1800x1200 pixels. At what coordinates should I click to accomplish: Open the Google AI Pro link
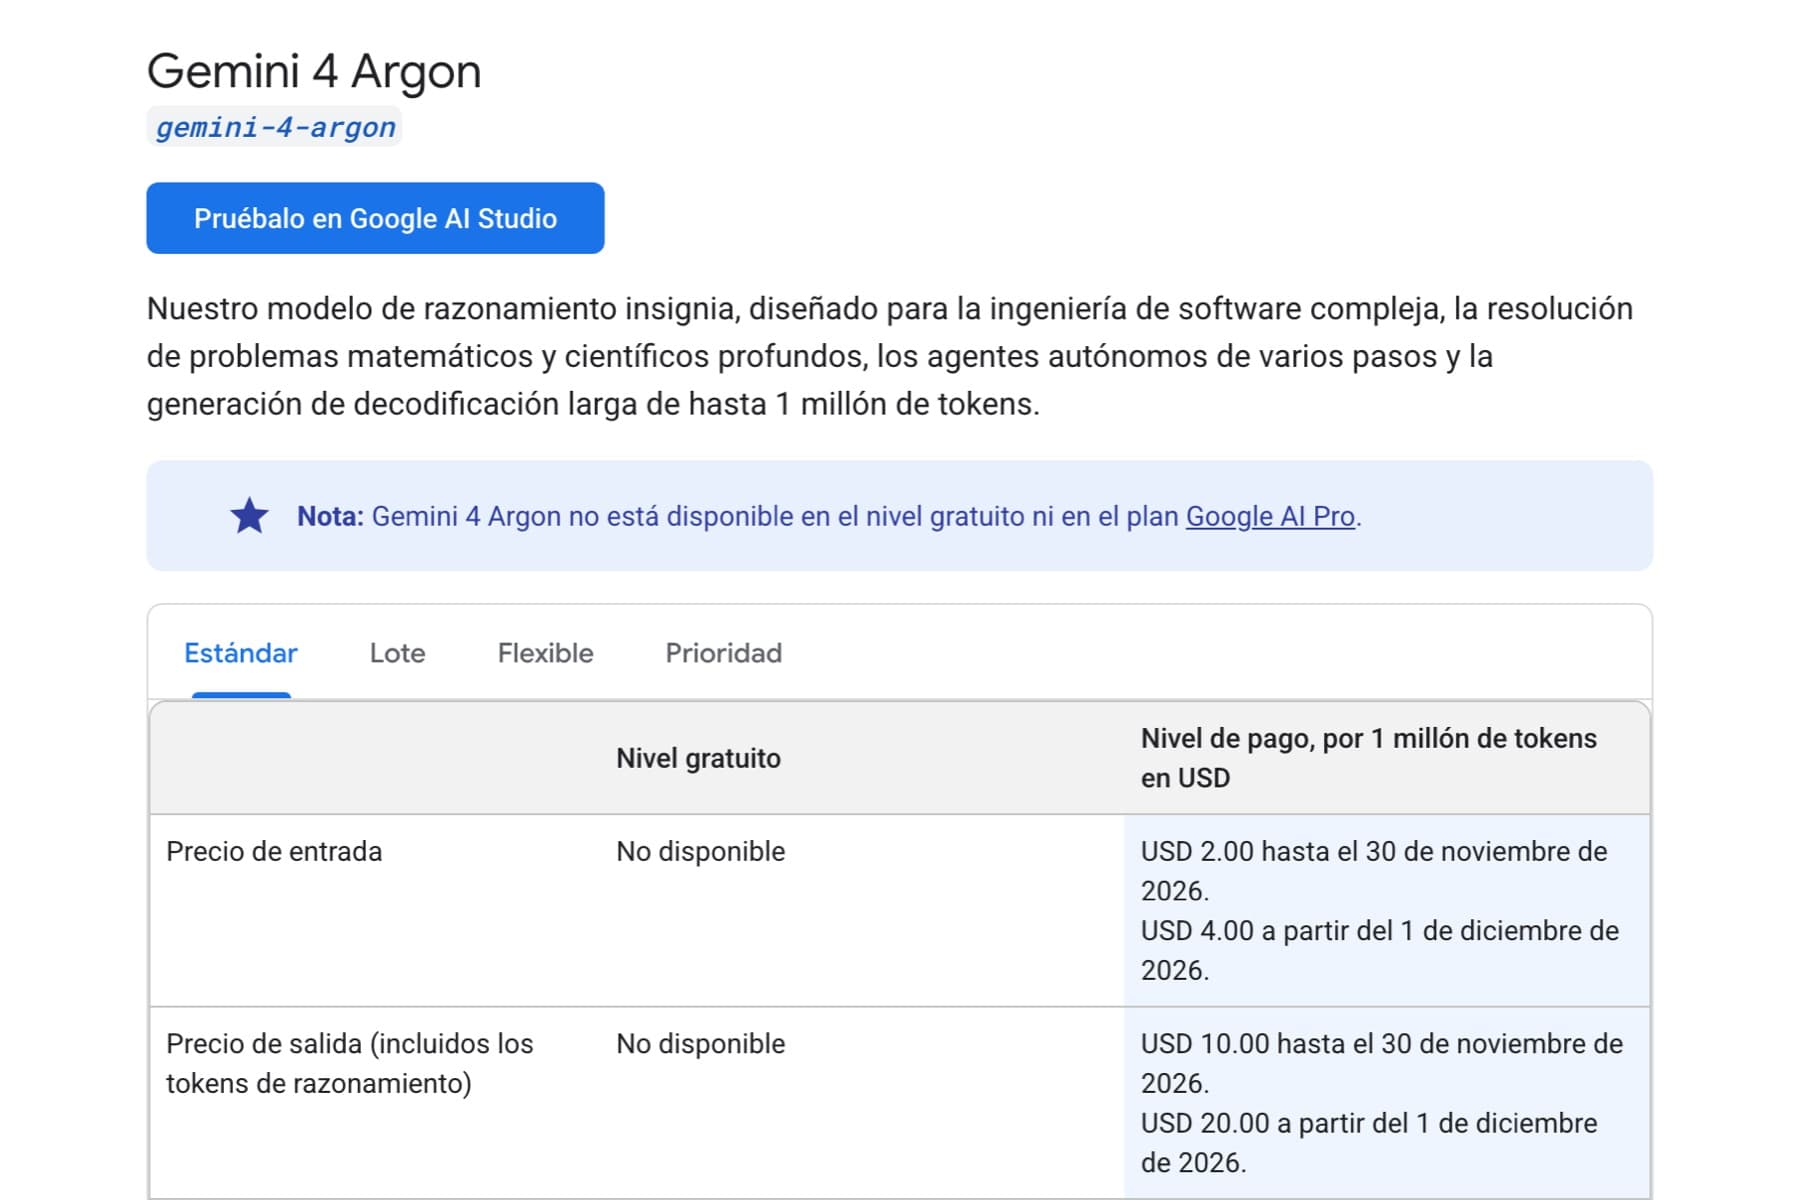point(1270,516)
